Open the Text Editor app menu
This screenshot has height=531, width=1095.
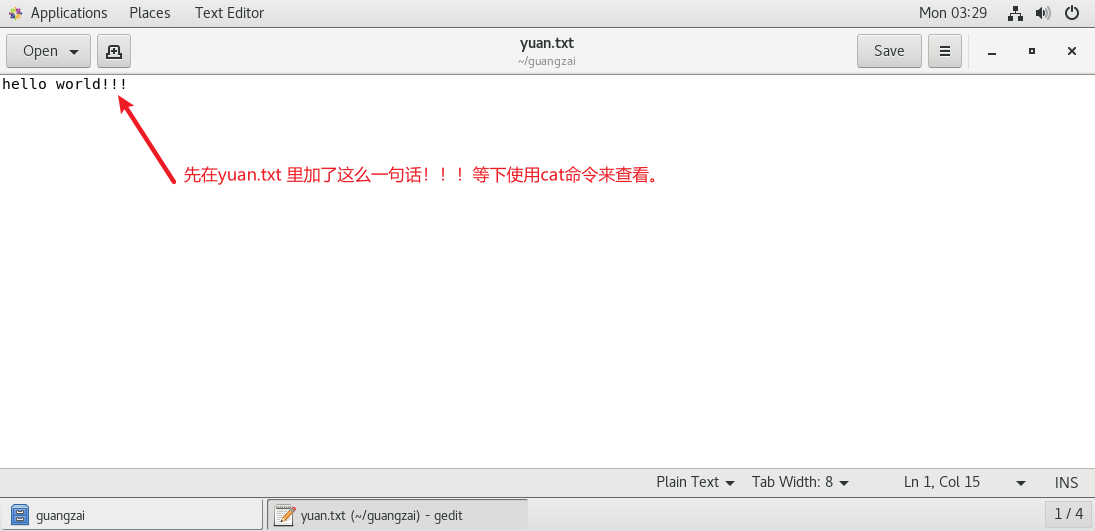click(230, 13)
